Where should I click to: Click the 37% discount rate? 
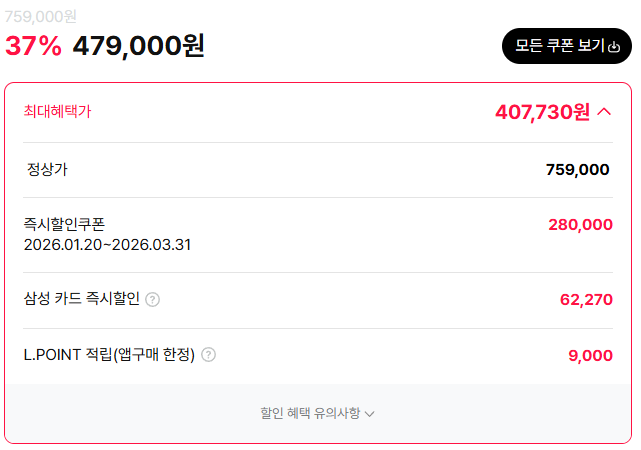(x=33, y=46)
